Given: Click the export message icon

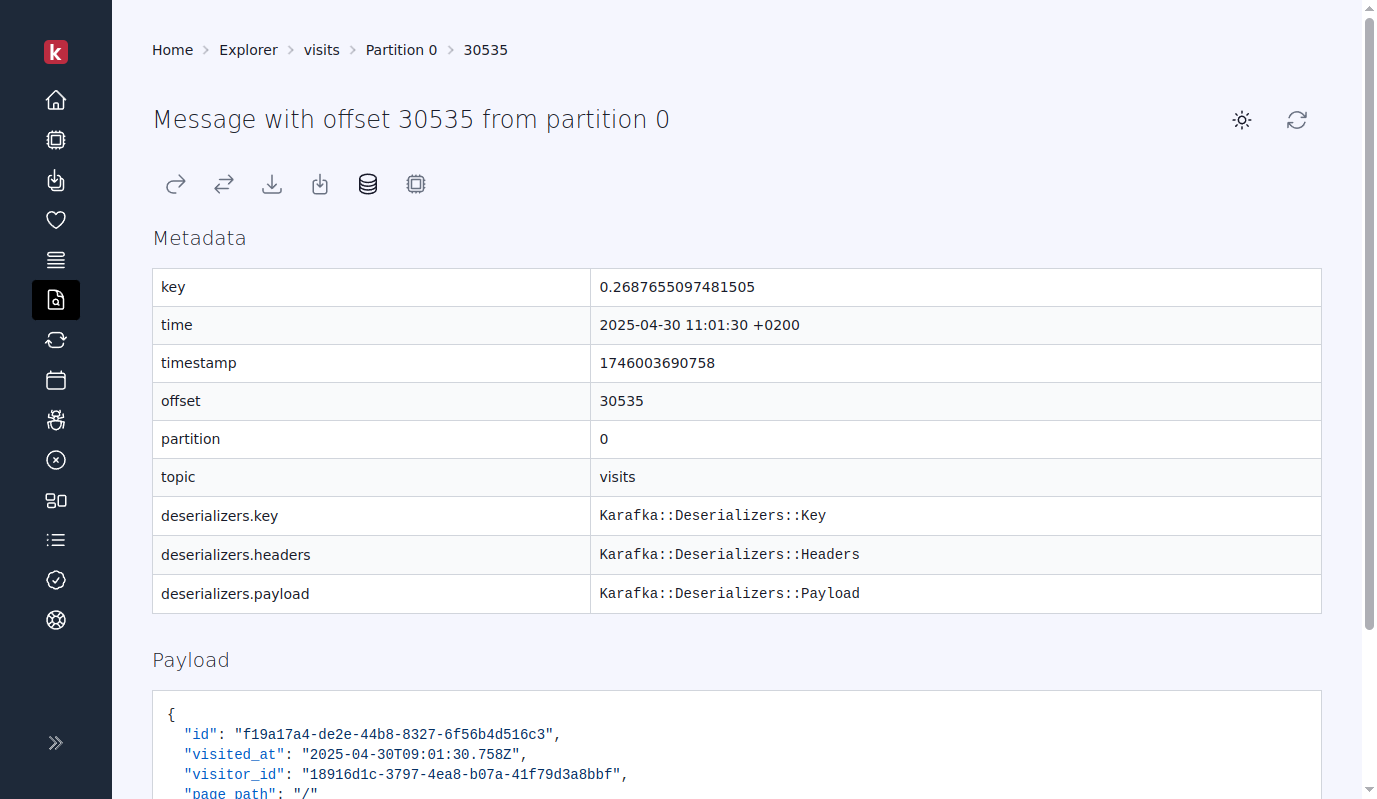Looking at the screenshot, I should click(319, 184).
